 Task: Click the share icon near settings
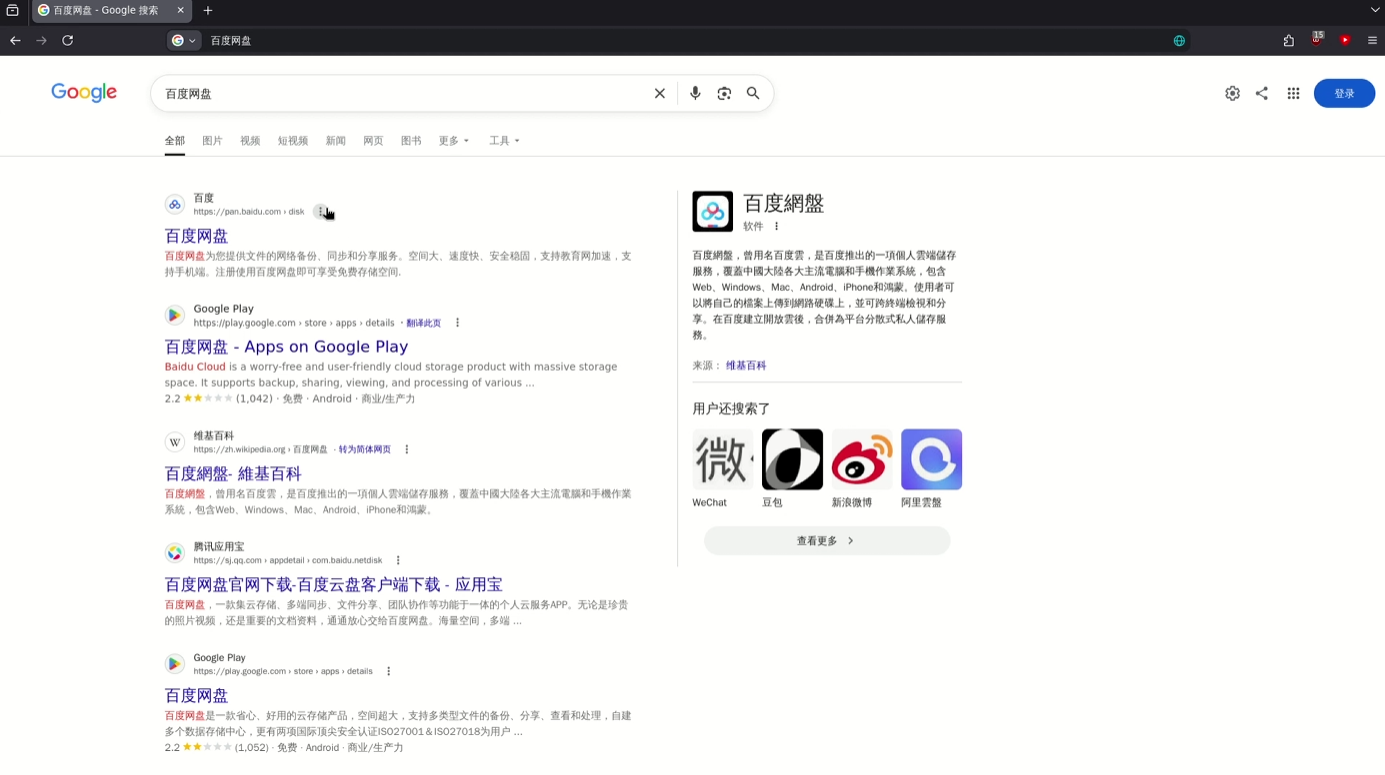coord(1262,93)
